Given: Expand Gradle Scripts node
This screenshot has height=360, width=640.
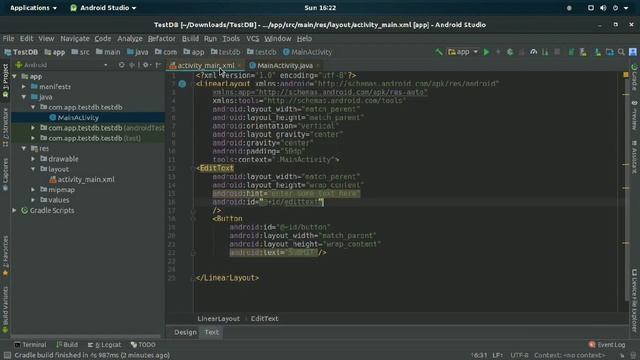Looking at the screenshot, I should 15,211.
